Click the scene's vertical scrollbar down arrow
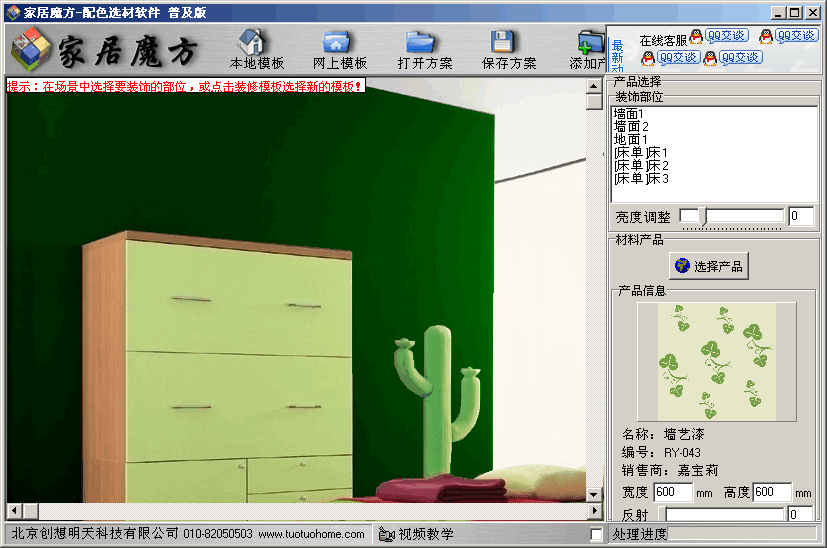The image size is (827, 548). [595, 495]
